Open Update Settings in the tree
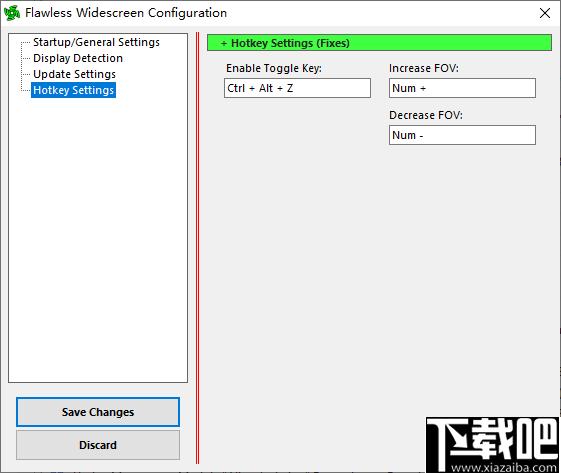The width and height of the screenshot is (561, 473). point(74,74)
